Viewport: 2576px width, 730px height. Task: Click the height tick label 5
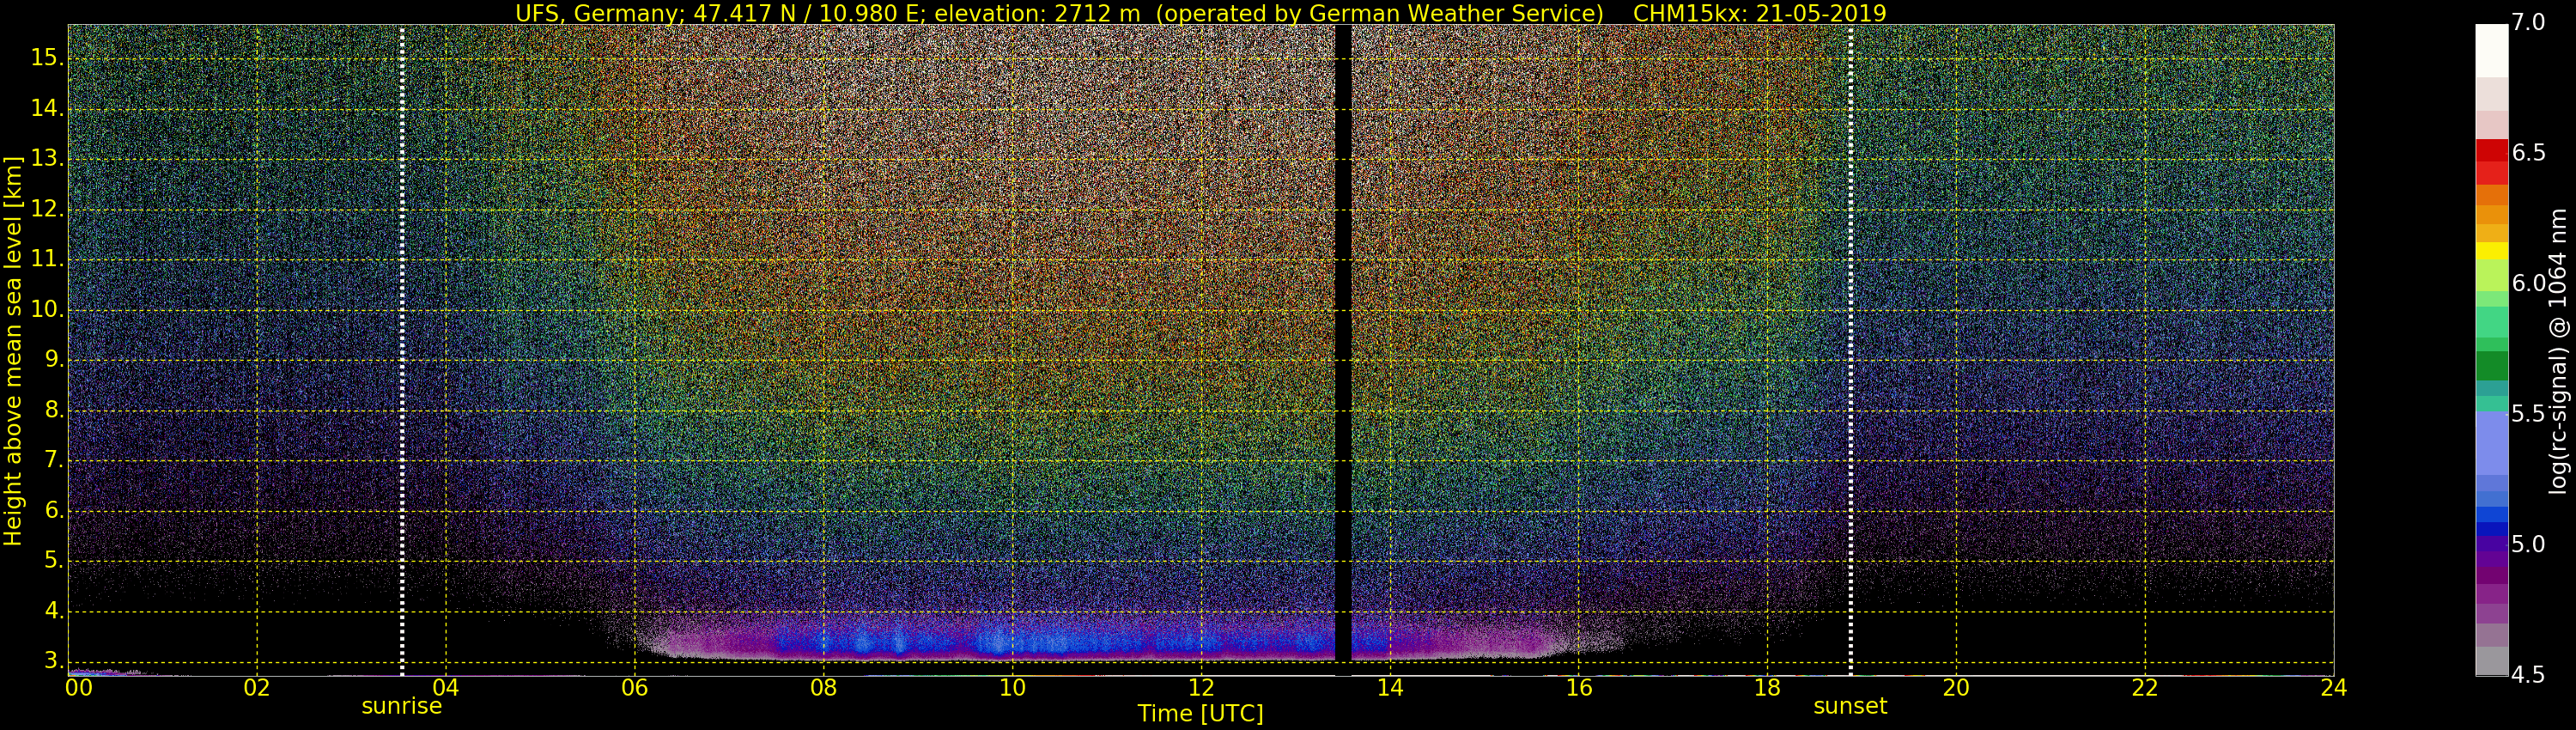tap(54, 561)
